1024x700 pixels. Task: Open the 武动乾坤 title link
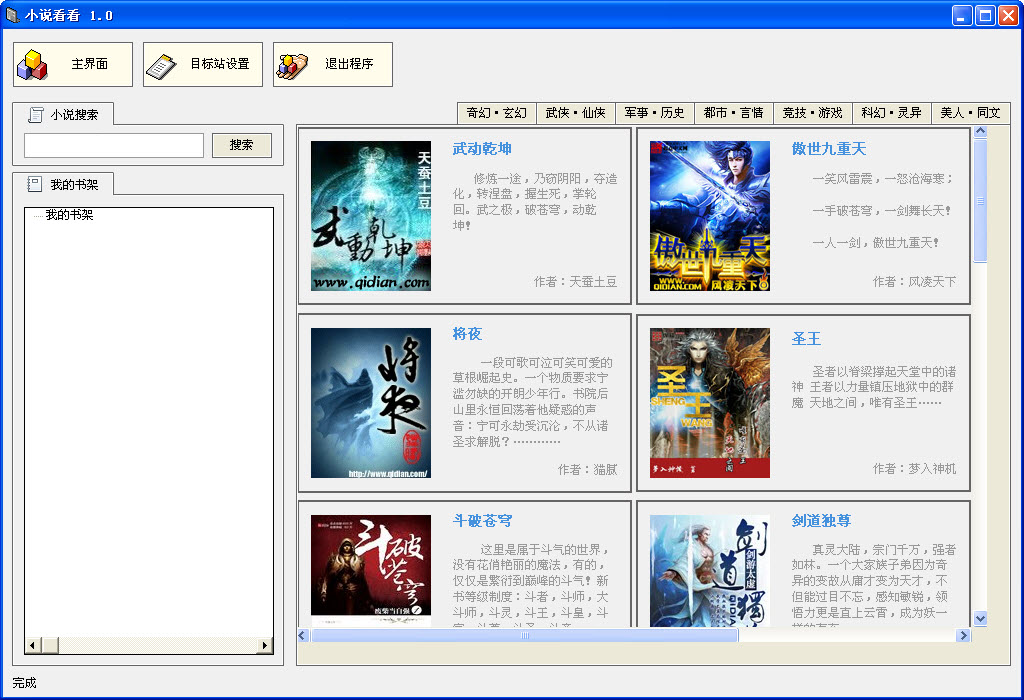(482, 149)
